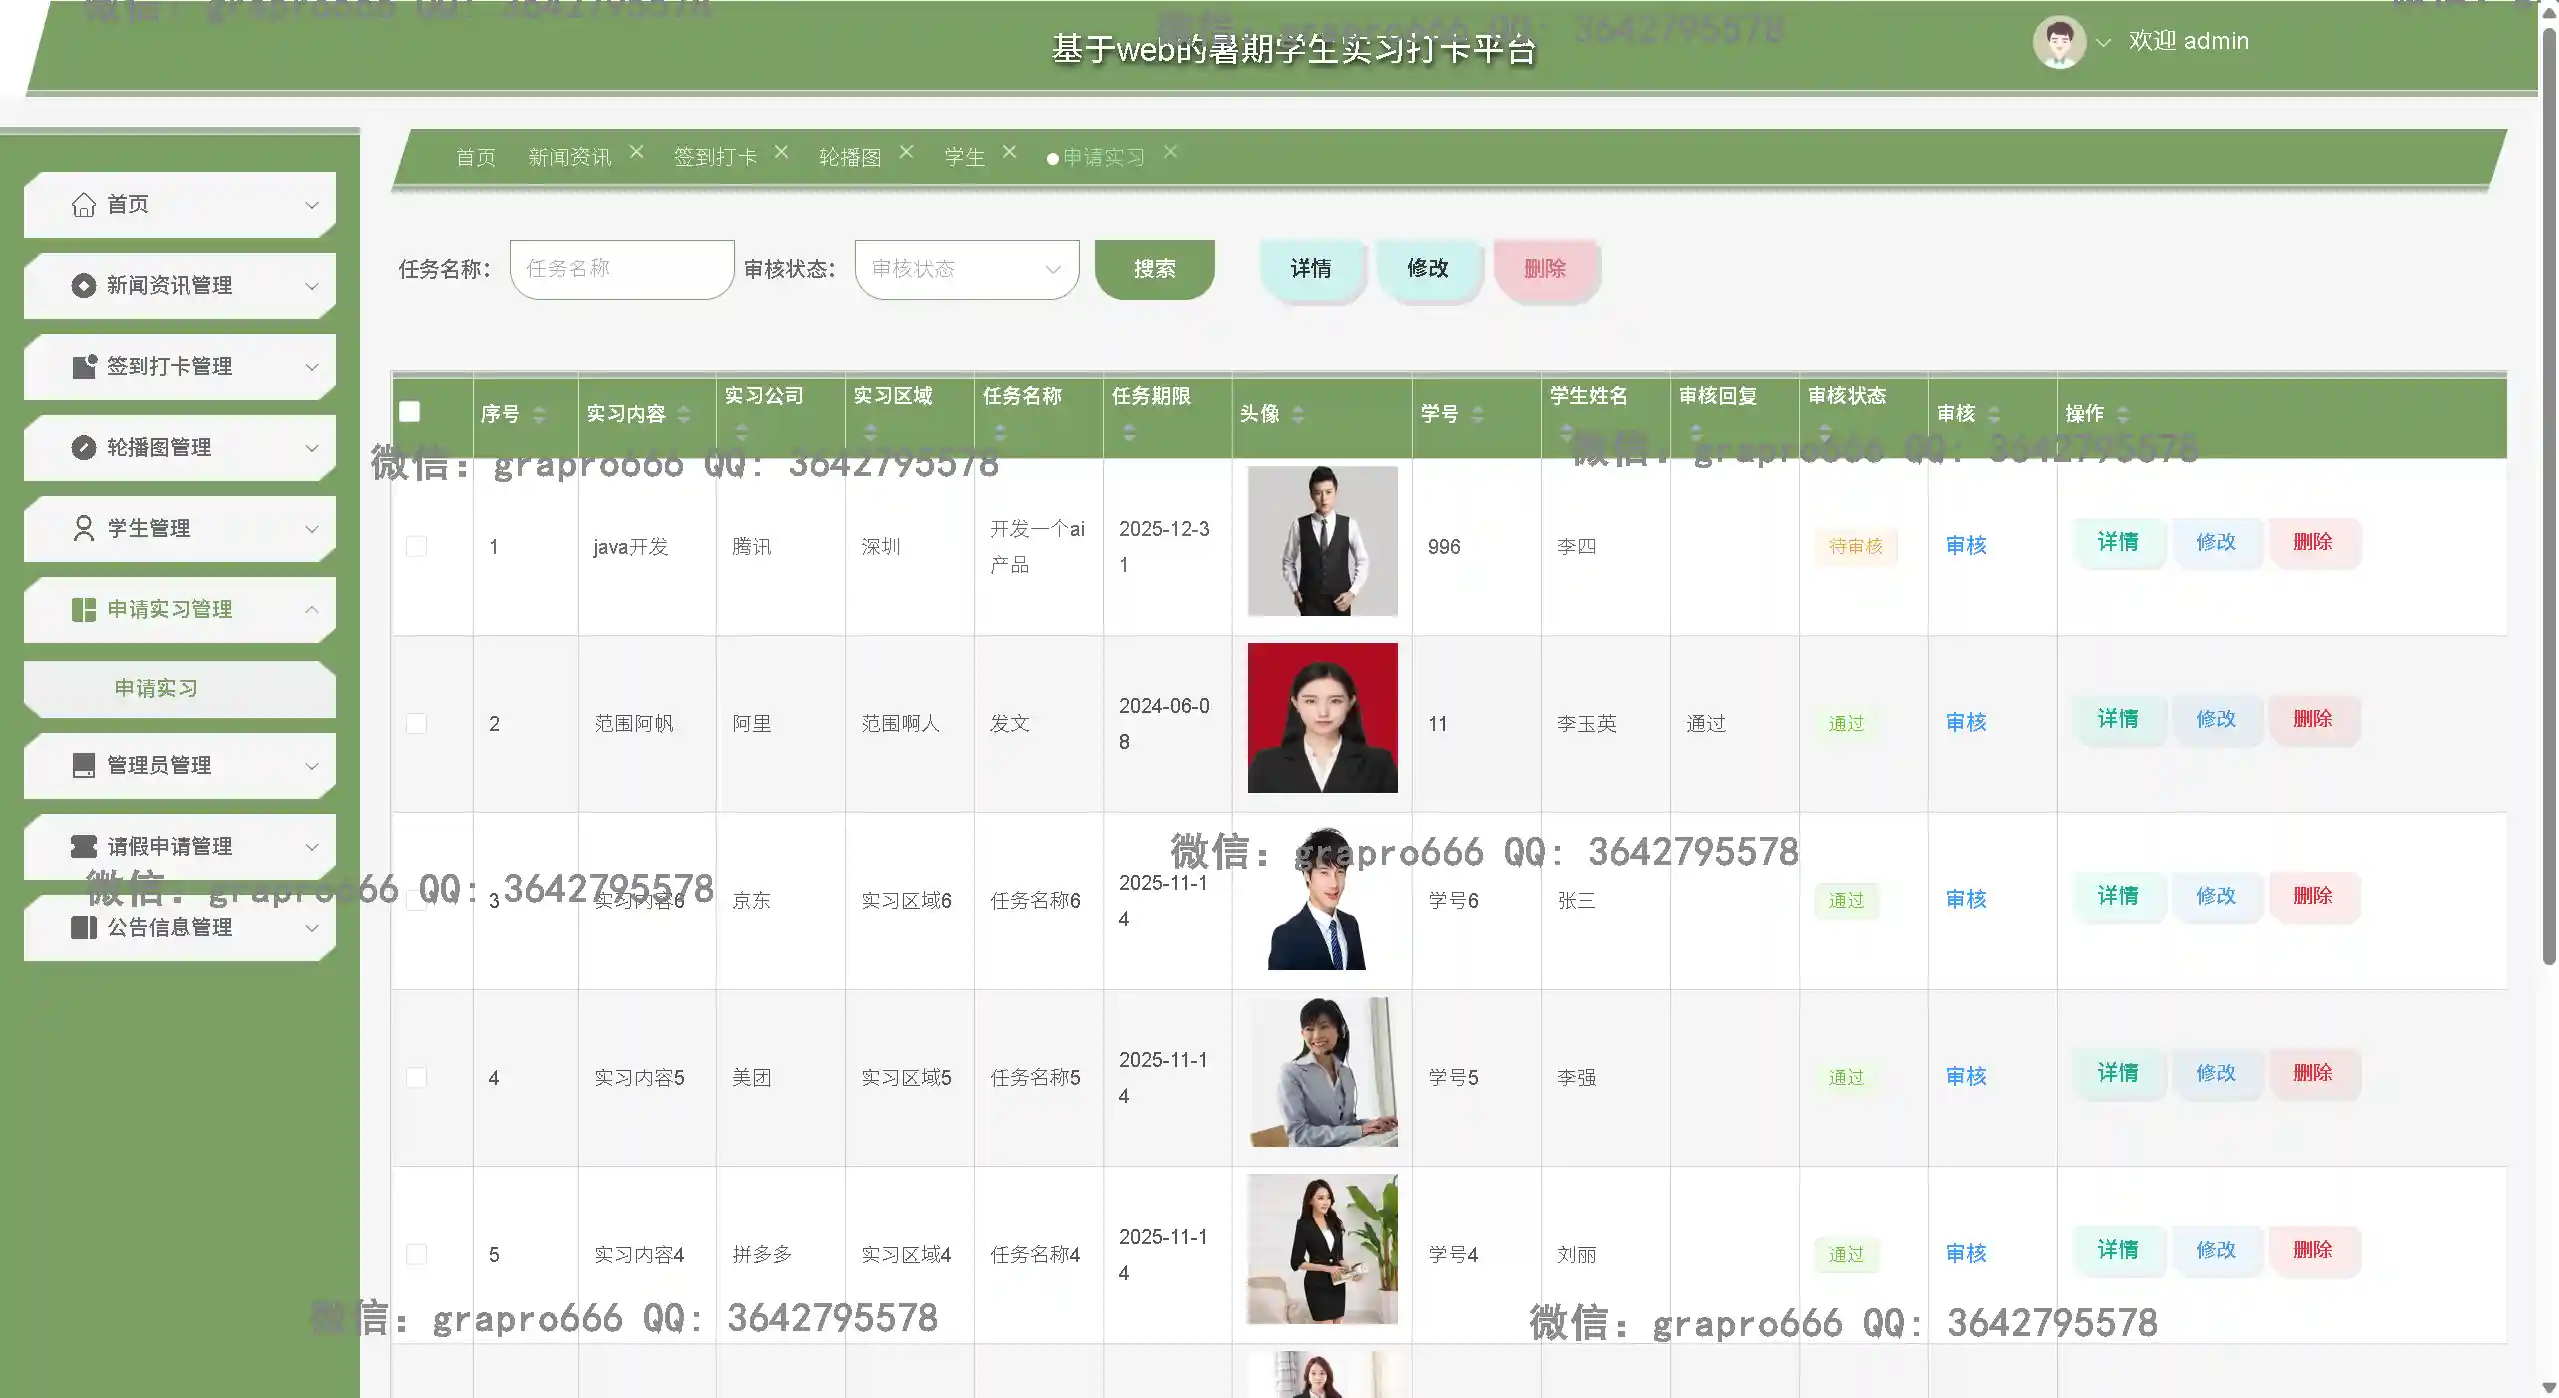Close the 新闻资讯 tab
This screenshot has height=1398, width=2559.
point(636,152)
